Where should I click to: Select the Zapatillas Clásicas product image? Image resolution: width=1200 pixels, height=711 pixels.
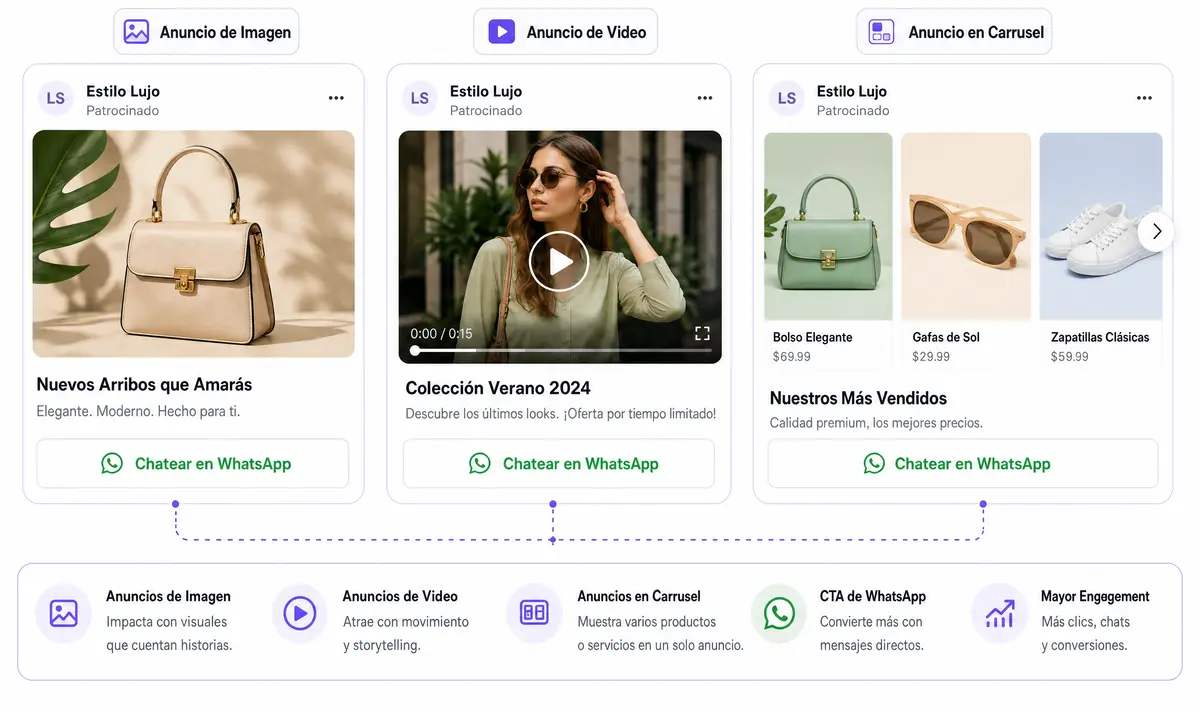[1101, 227]
